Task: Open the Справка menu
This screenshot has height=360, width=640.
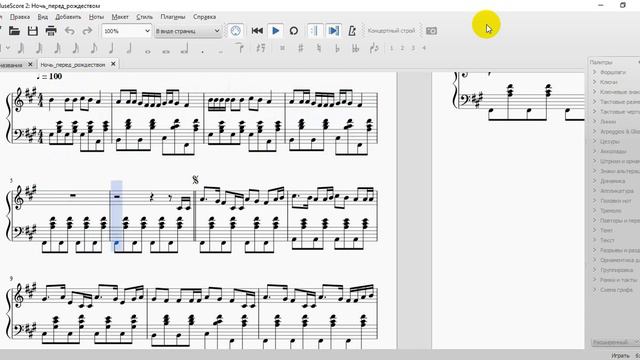Action: tap(204, 17)
